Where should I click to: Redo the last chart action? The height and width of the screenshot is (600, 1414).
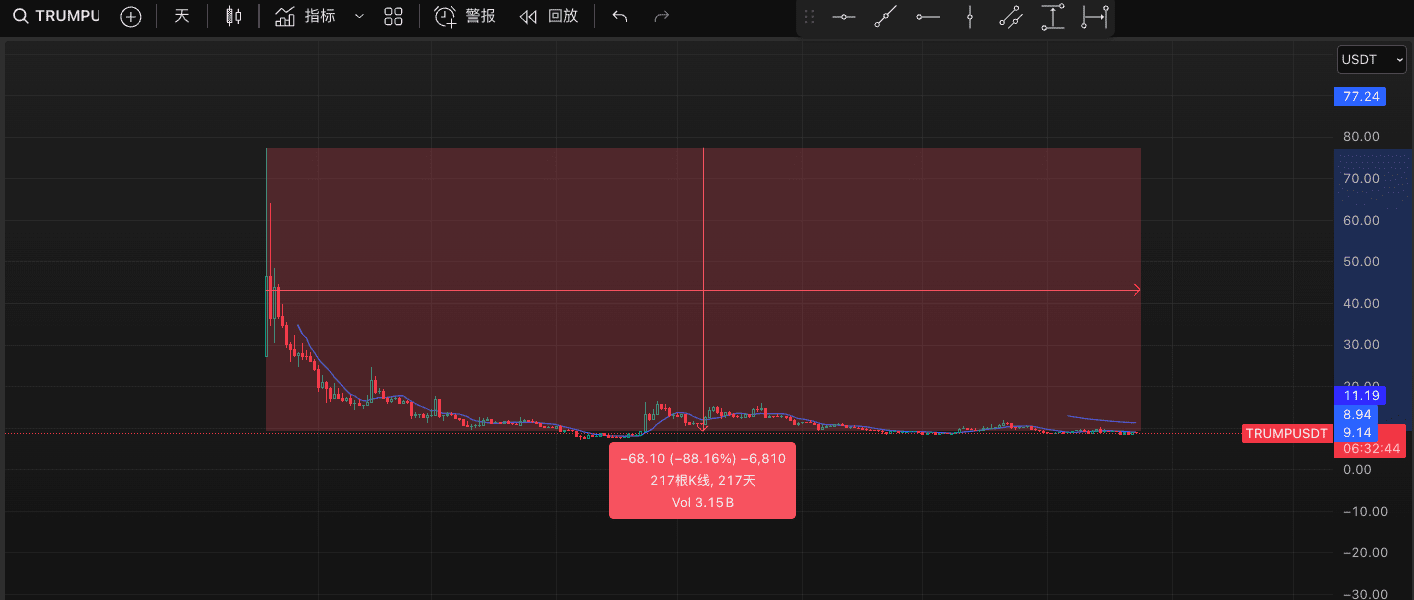tap(661, 16)
